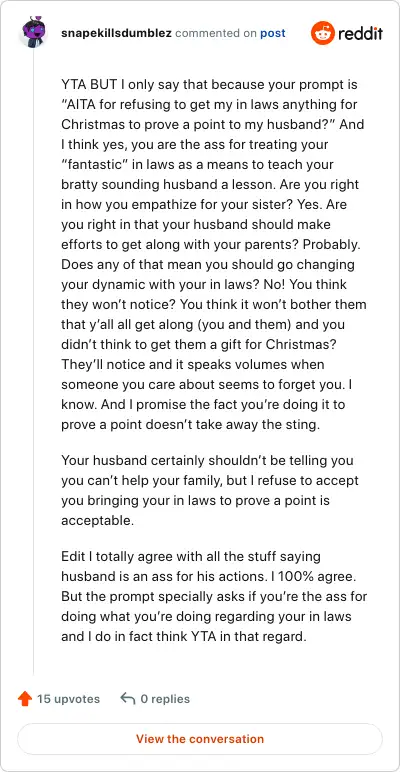
Task: Click the 0 replies label
Action: (x=165, y=699)
